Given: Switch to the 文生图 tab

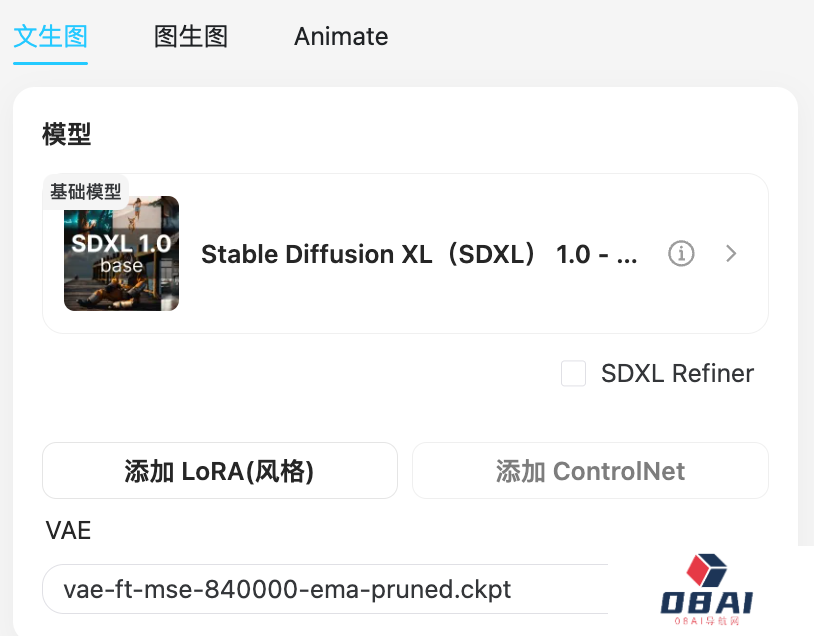Looking at the screenshot, I should coord(50,37).
